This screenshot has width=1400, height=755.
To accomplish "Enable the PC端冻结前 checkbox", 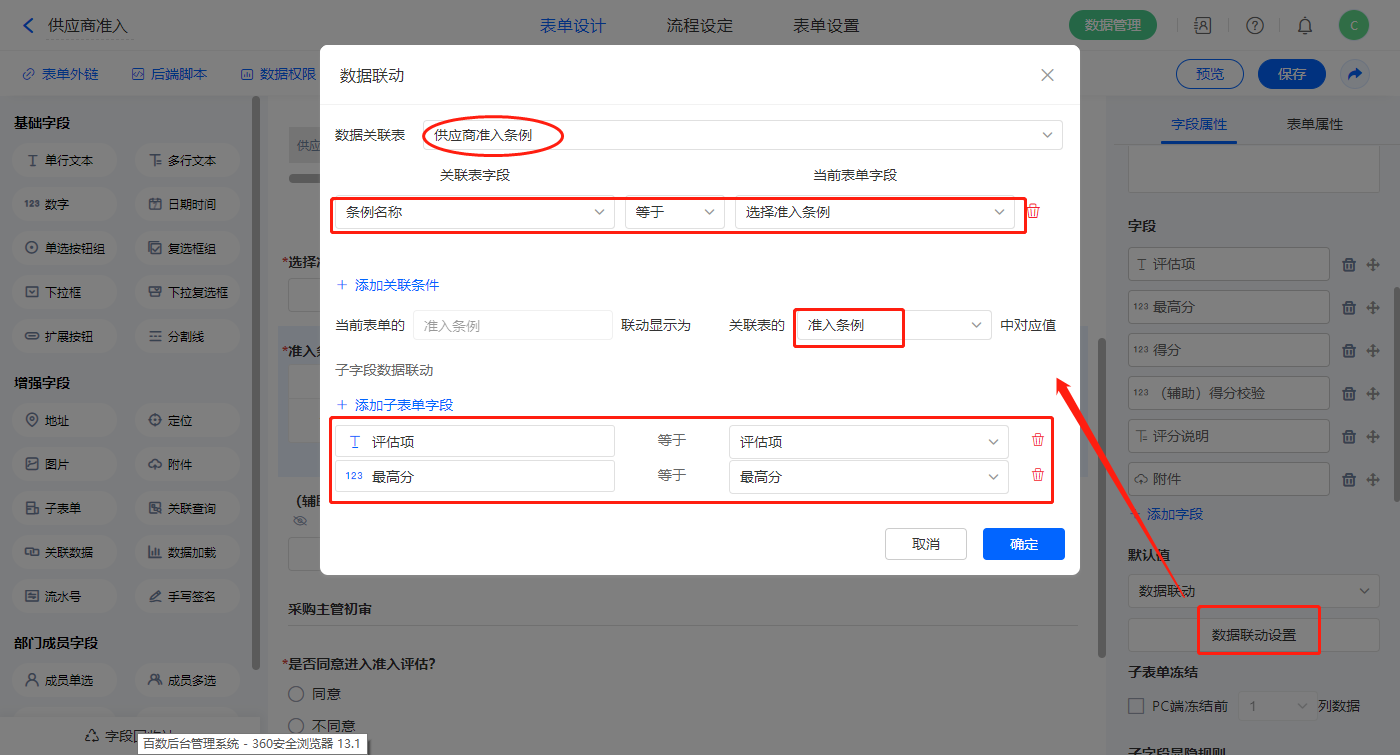I will (1136, 706).
